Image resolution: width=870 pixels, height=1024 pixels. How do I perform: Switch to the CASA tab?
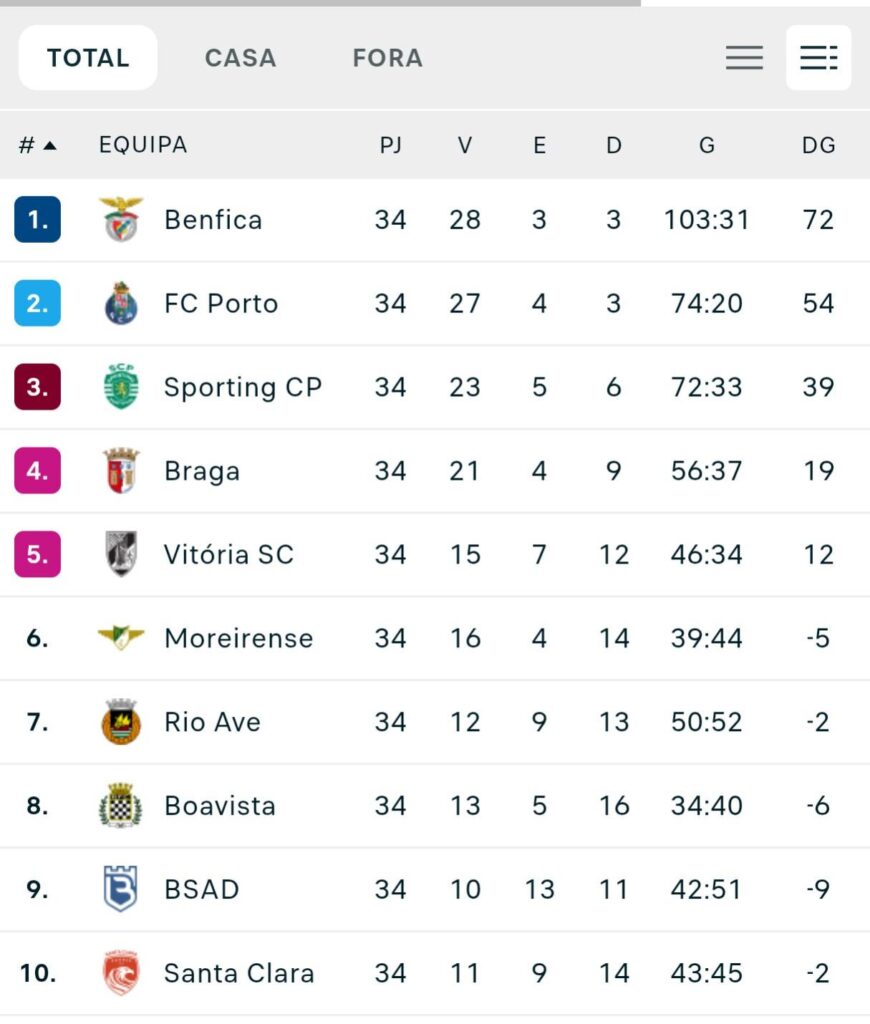[x=240, y=58]
